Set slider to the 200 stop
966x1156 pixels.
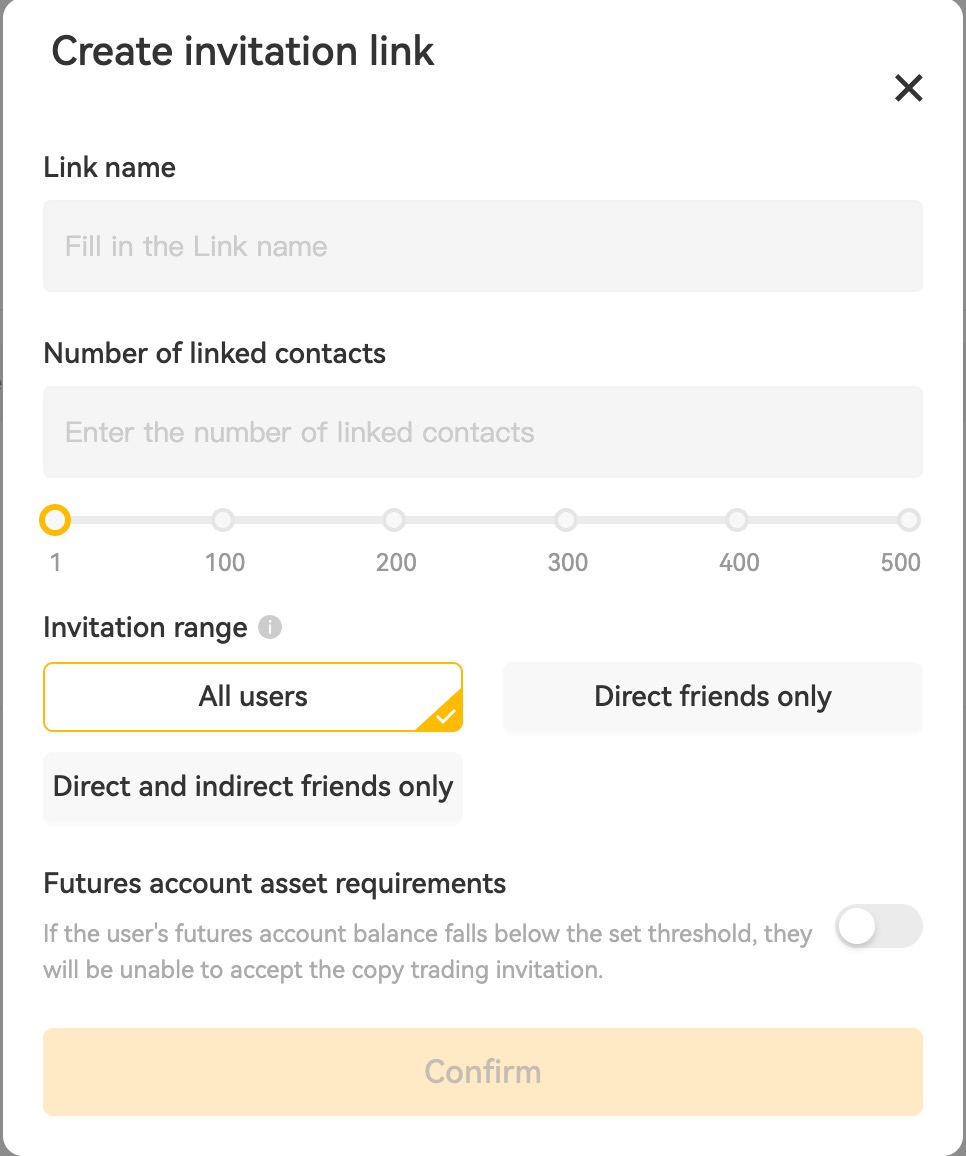395,520
